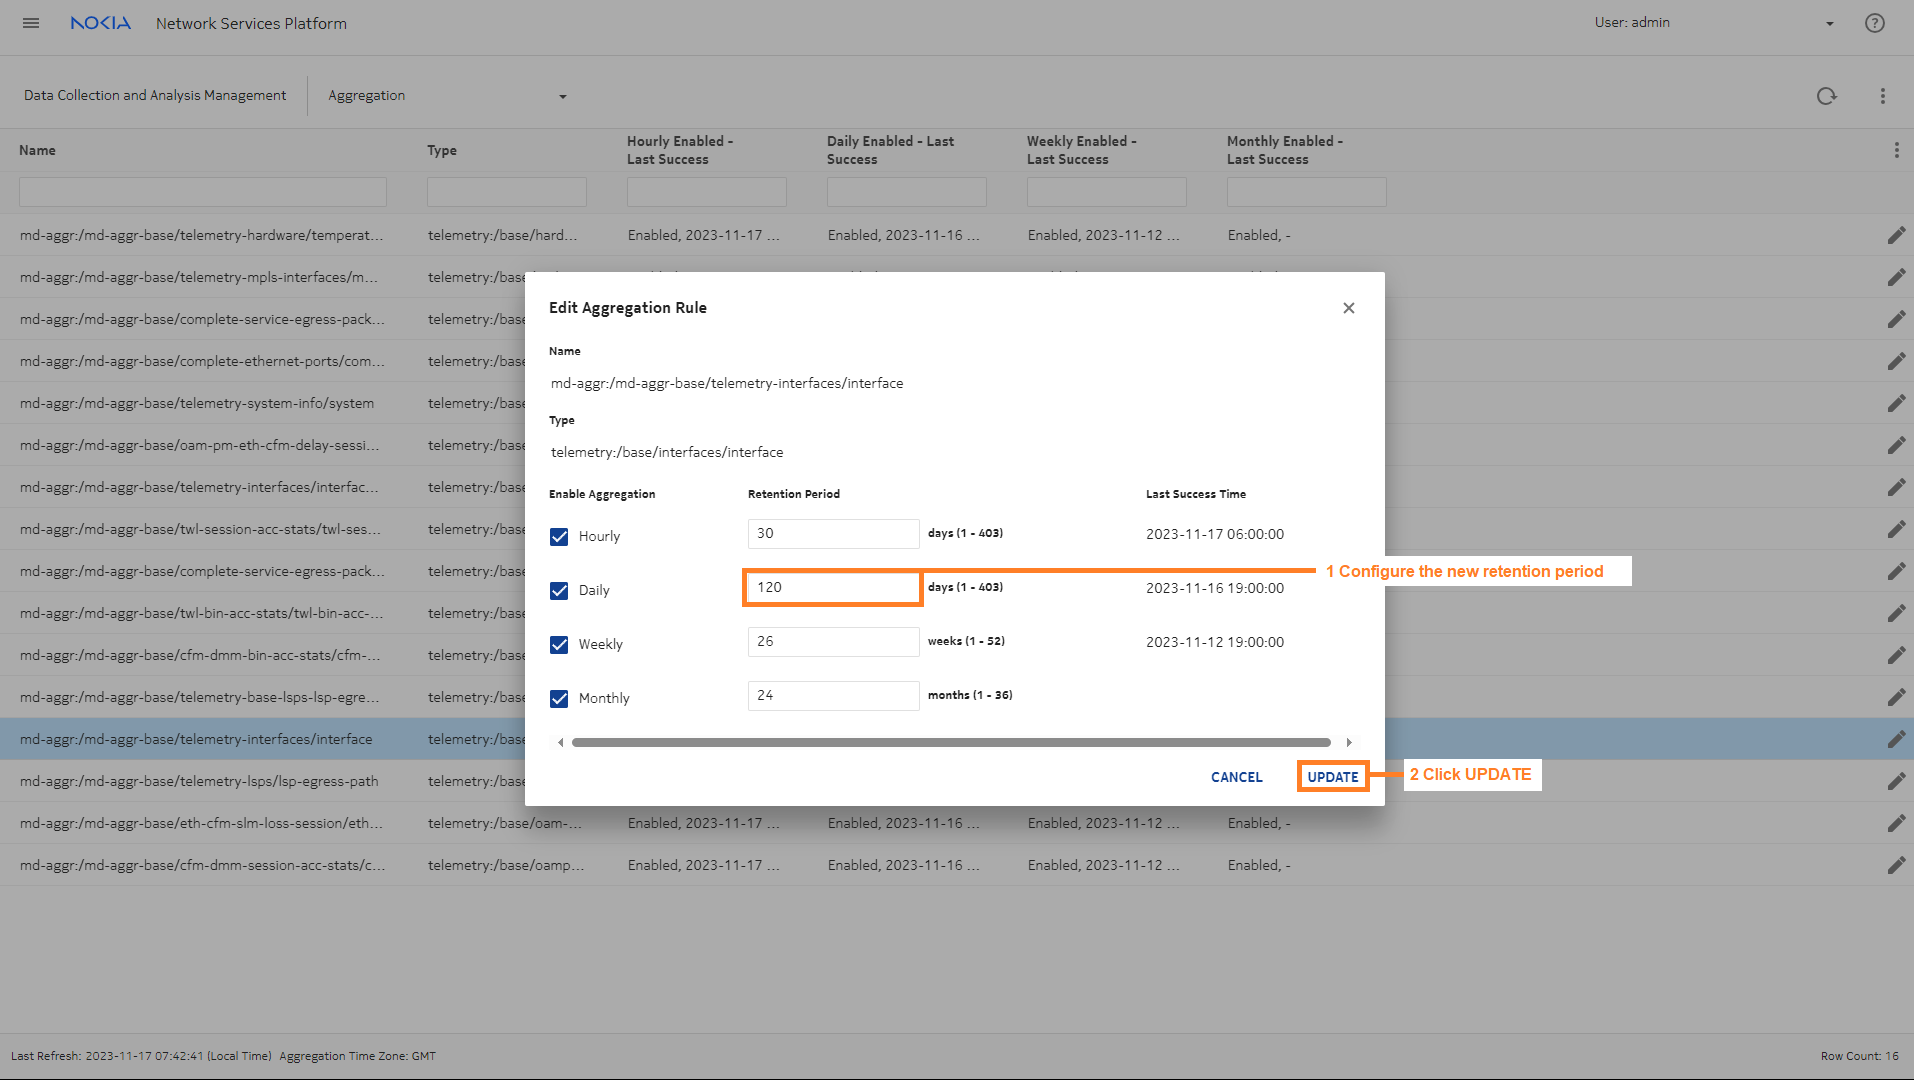Disable the Monthly aggregation checkbox
Image resolution: width=1914 pixels, height=1080 pixels.
point(559,699)
